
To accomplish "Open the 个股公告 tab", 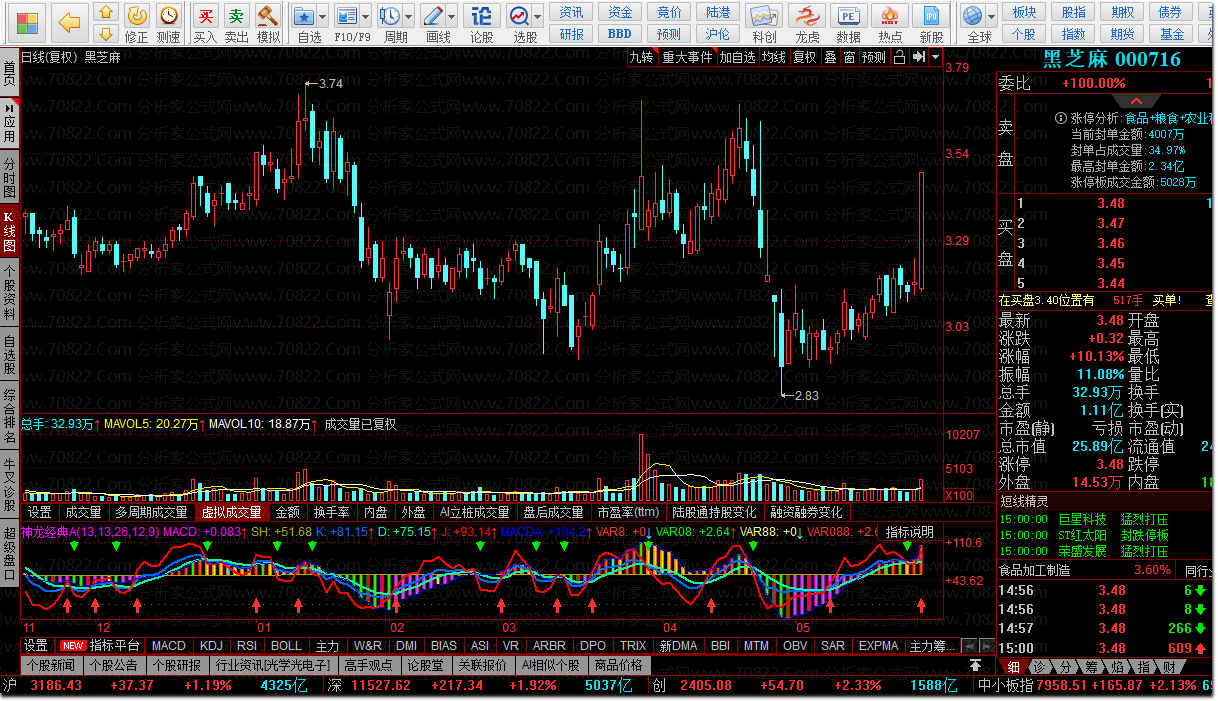I will point(113,665).
